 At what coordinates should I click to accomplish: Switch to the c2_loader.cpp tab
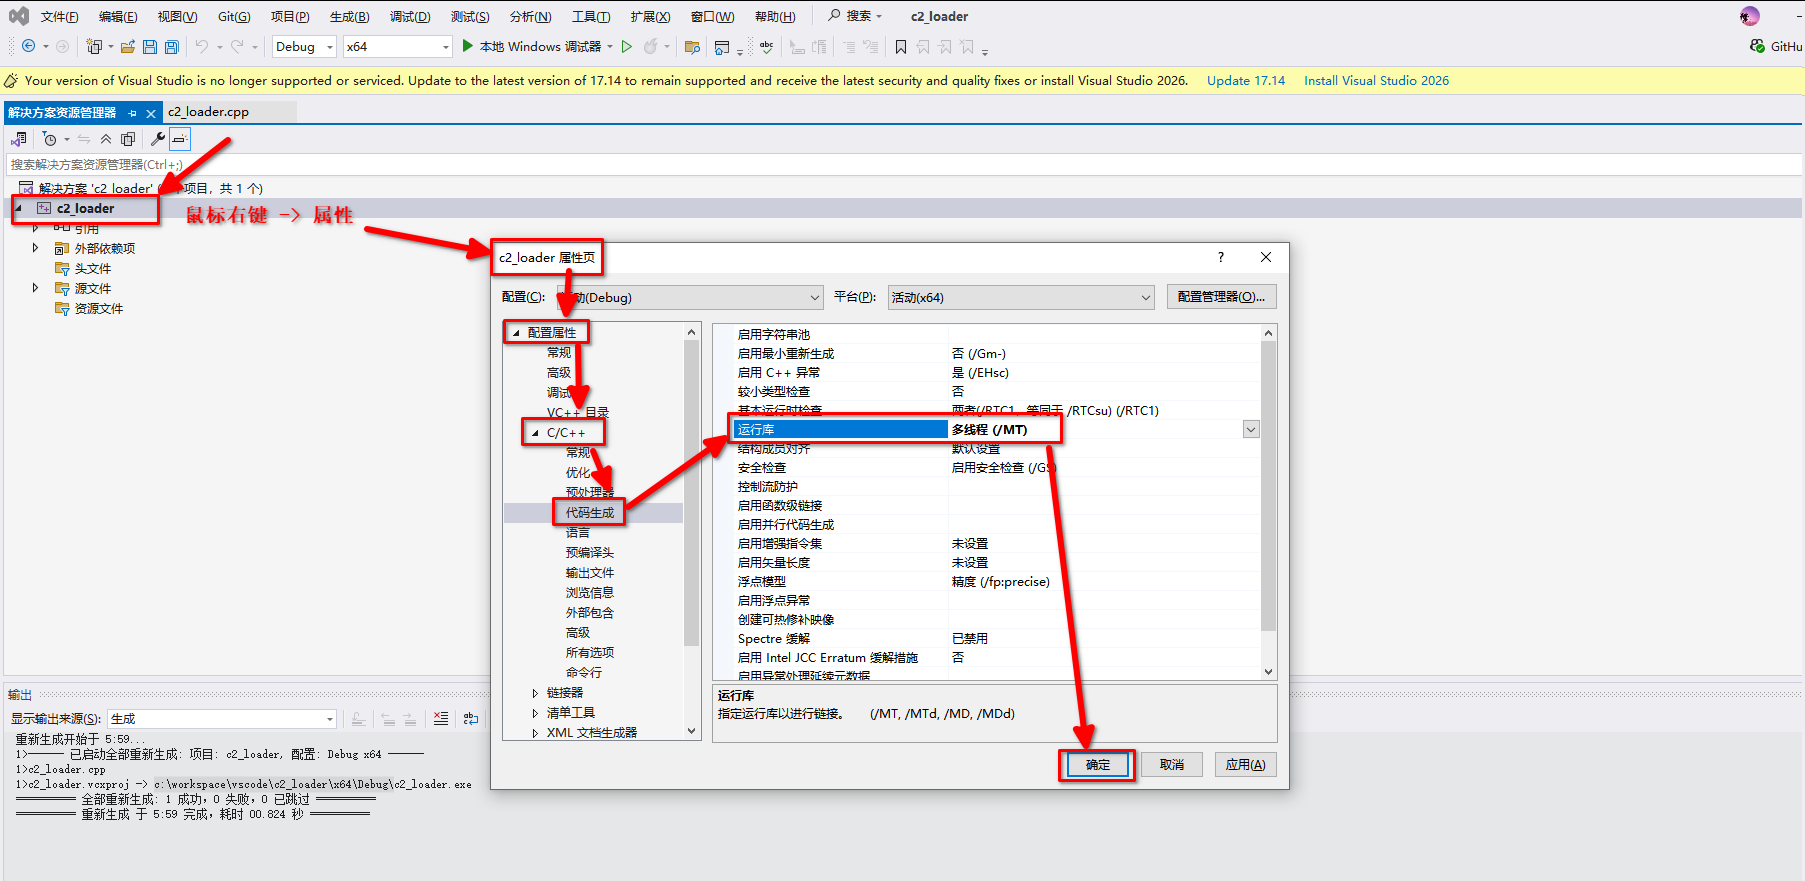[x=208, y=112]
